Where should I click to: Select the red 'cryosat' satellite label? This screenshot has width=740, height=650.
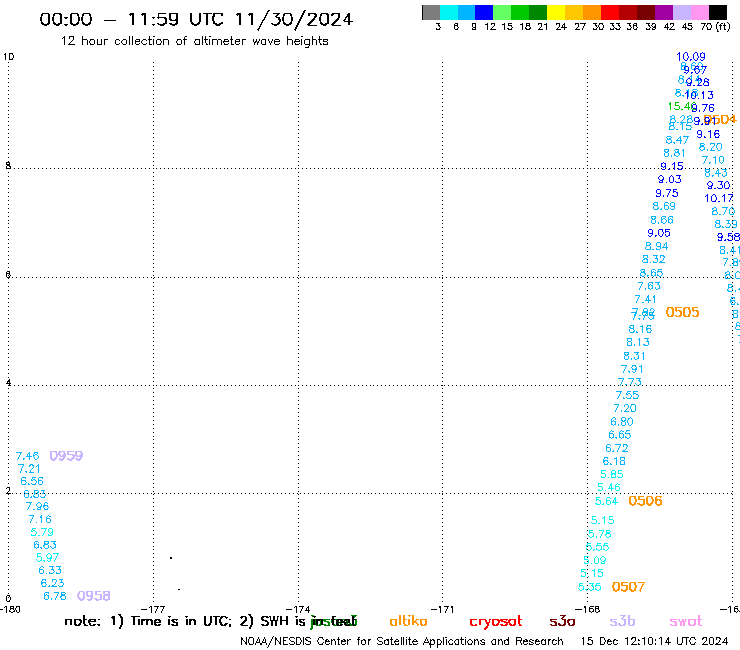click(496, 622)
